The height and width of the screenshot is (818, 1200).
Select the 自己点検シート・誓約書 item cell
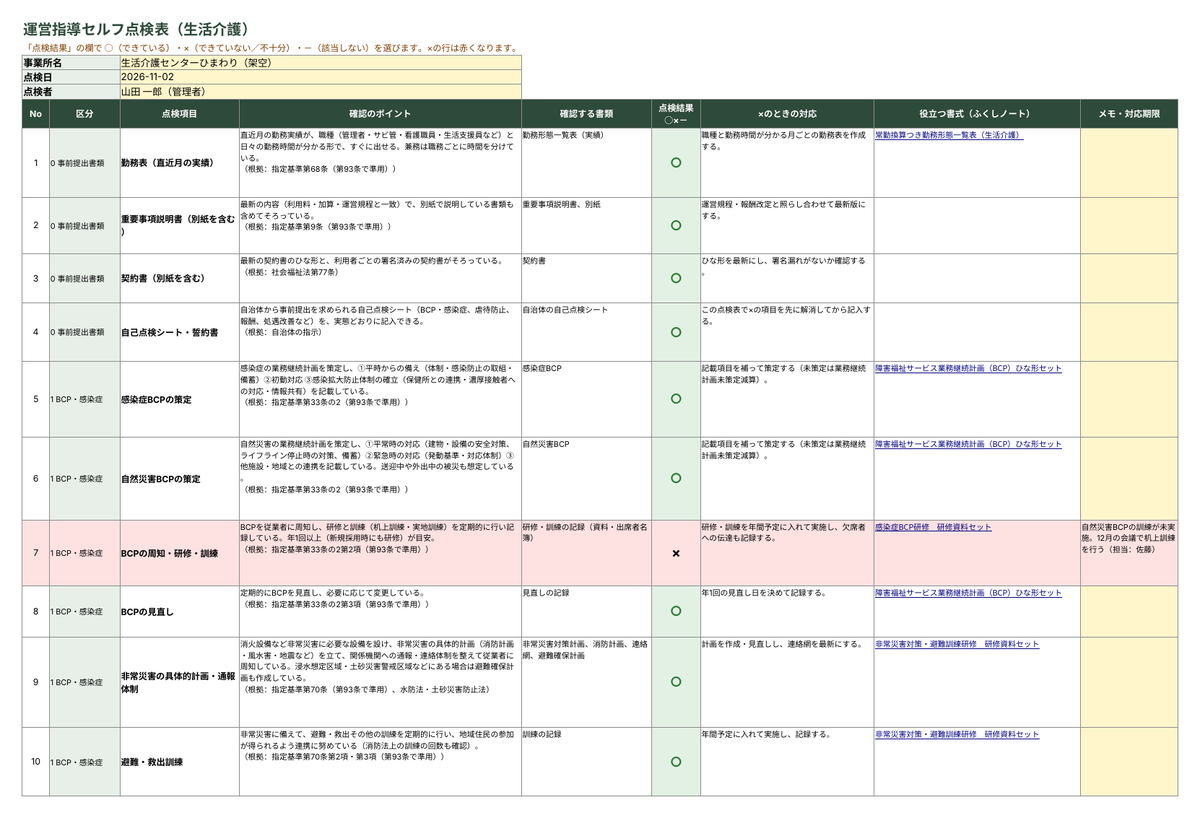coord(179,332)
